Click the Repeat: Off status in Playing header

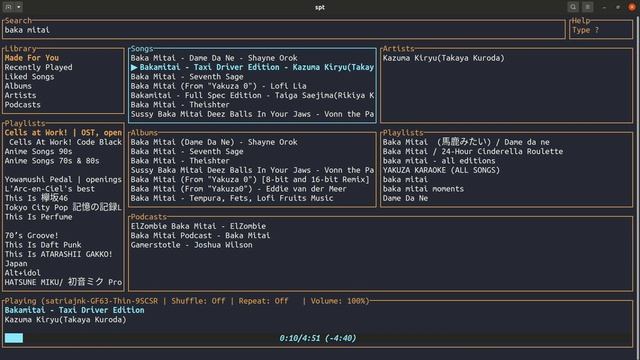[264, 301]
